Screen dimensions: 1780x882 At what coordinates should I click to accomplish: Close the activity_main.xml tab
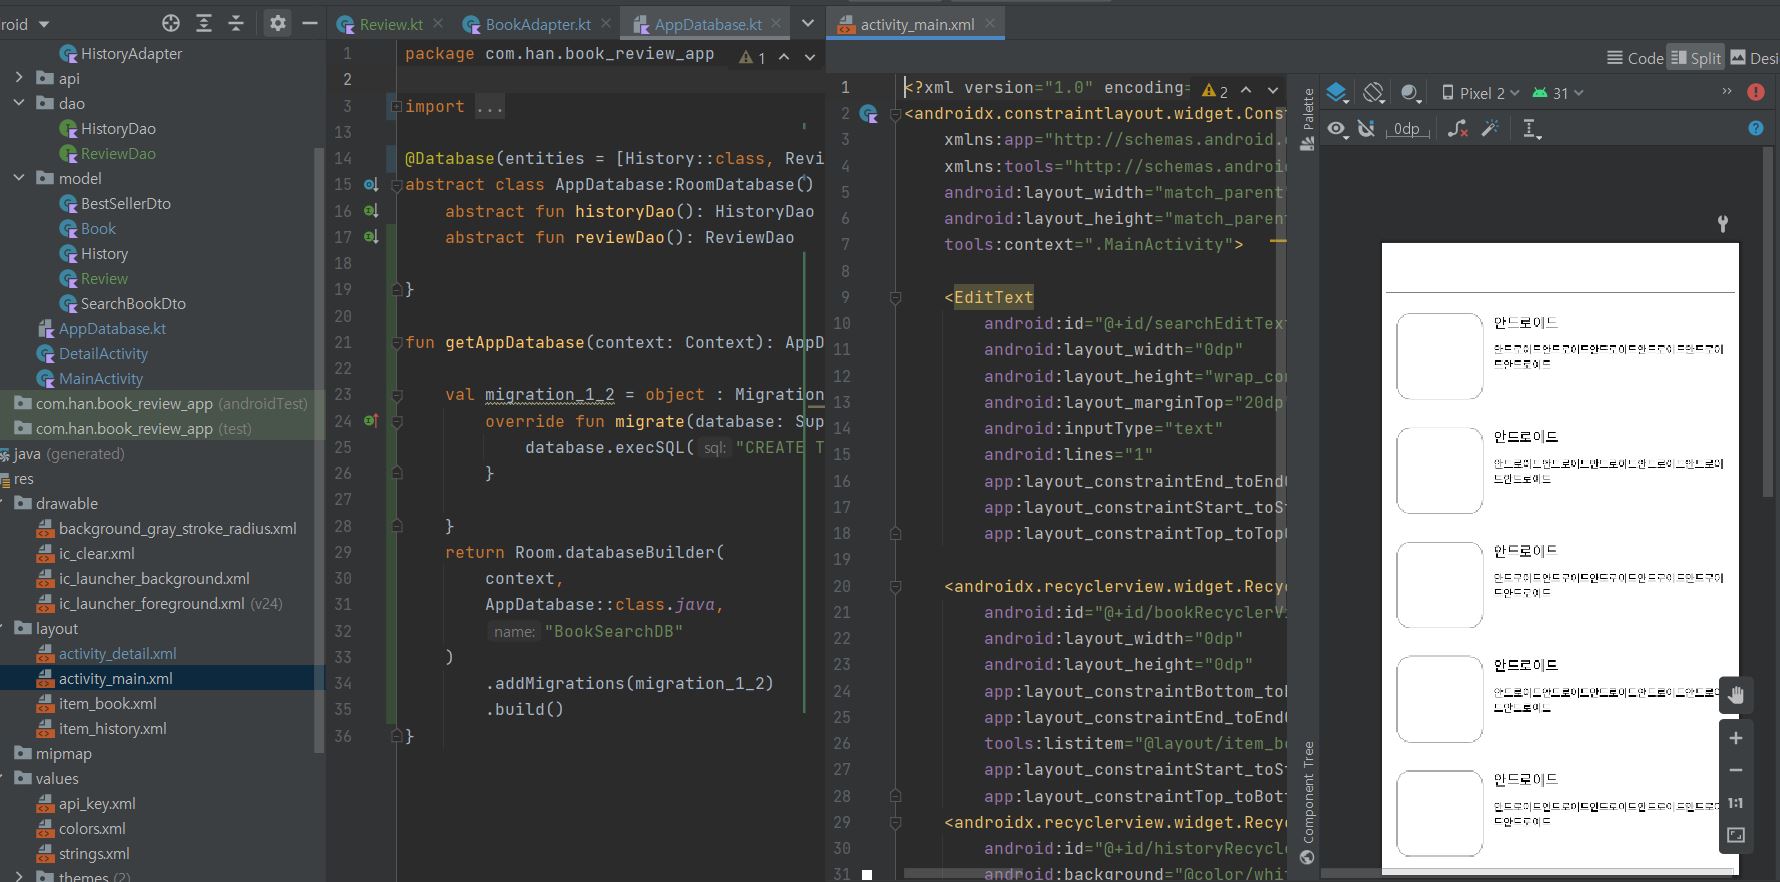pyautogui.click(x=990, y=23)
